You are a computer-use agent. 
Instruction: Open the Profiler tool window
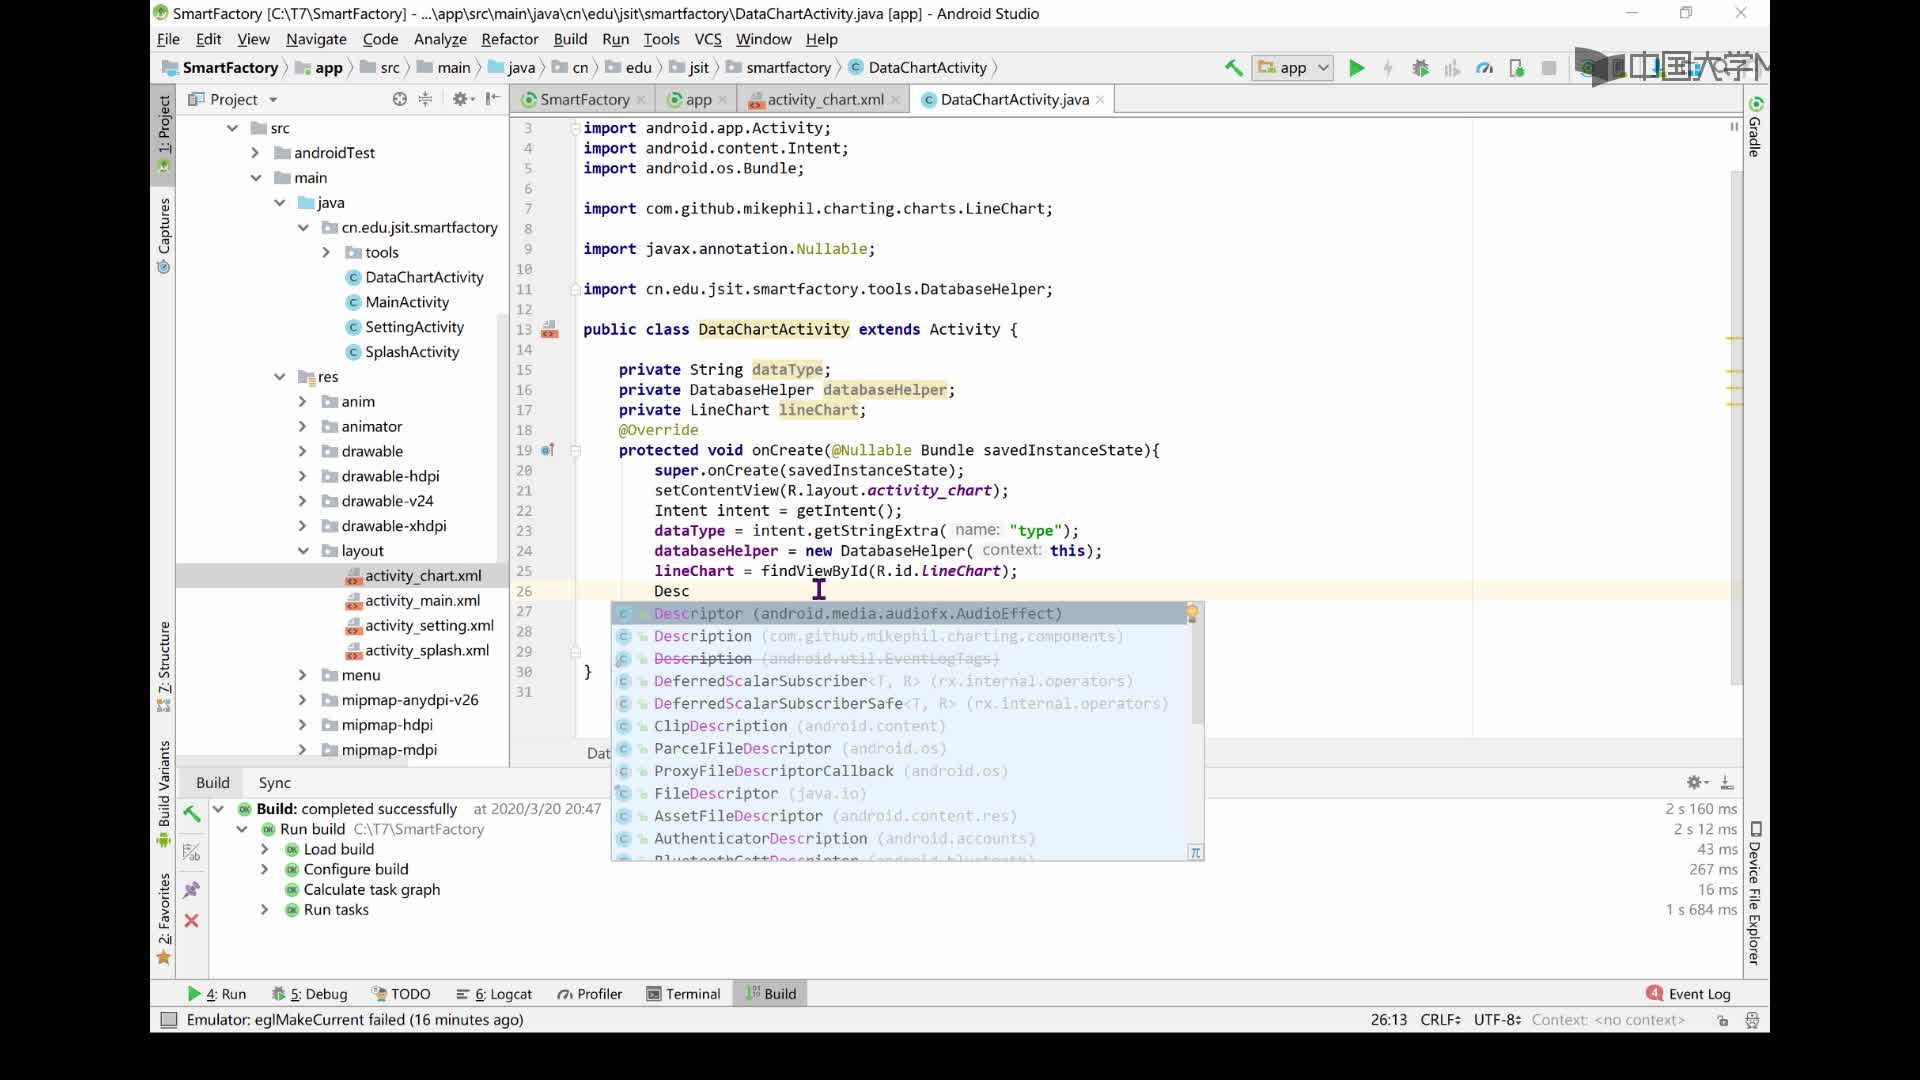pos(590,994)
